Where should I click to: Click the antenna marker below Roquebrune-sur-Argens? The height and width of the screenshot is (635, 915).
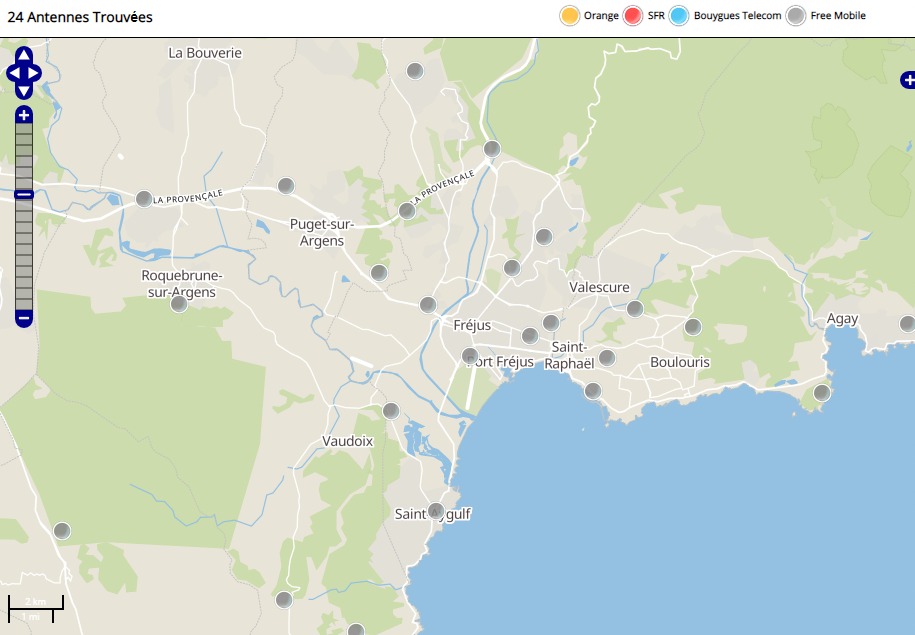point(179,304)
